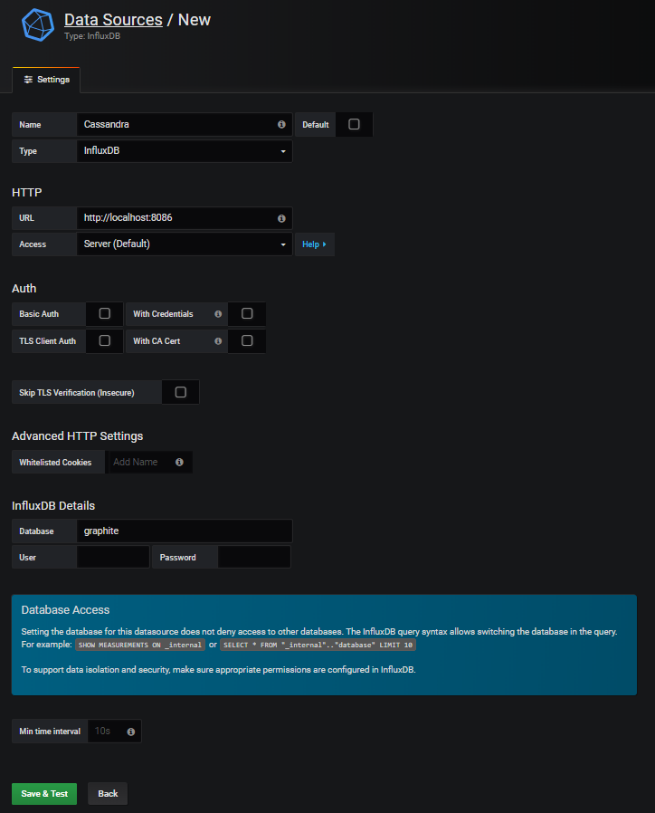Viewport: 655px width, 813px height.
Task: Open the Type dropdown showing InfluxDB
Action: [185, 151]
